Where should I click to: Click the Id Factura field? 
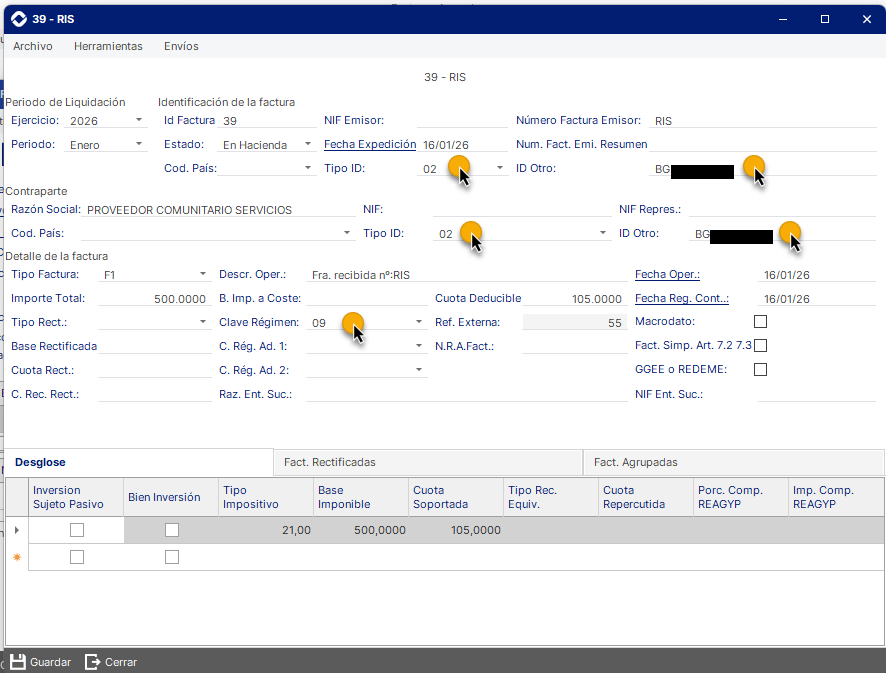(x=267, y=121)
